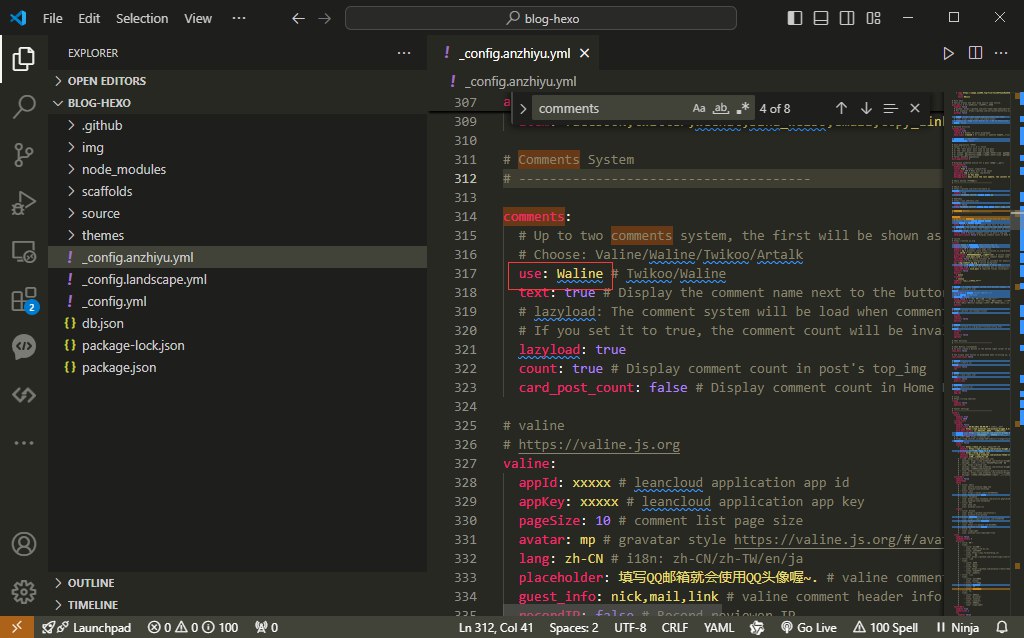Open Manage settings gear icon
This screenshot has width=1024, height=638.
point(23,591)
